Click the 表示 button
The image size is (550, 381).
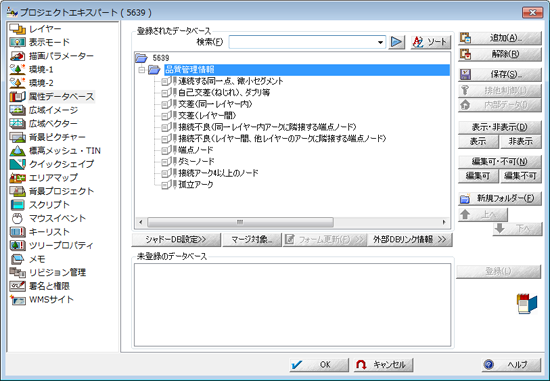pyautogui.click(x=478, y=142)
